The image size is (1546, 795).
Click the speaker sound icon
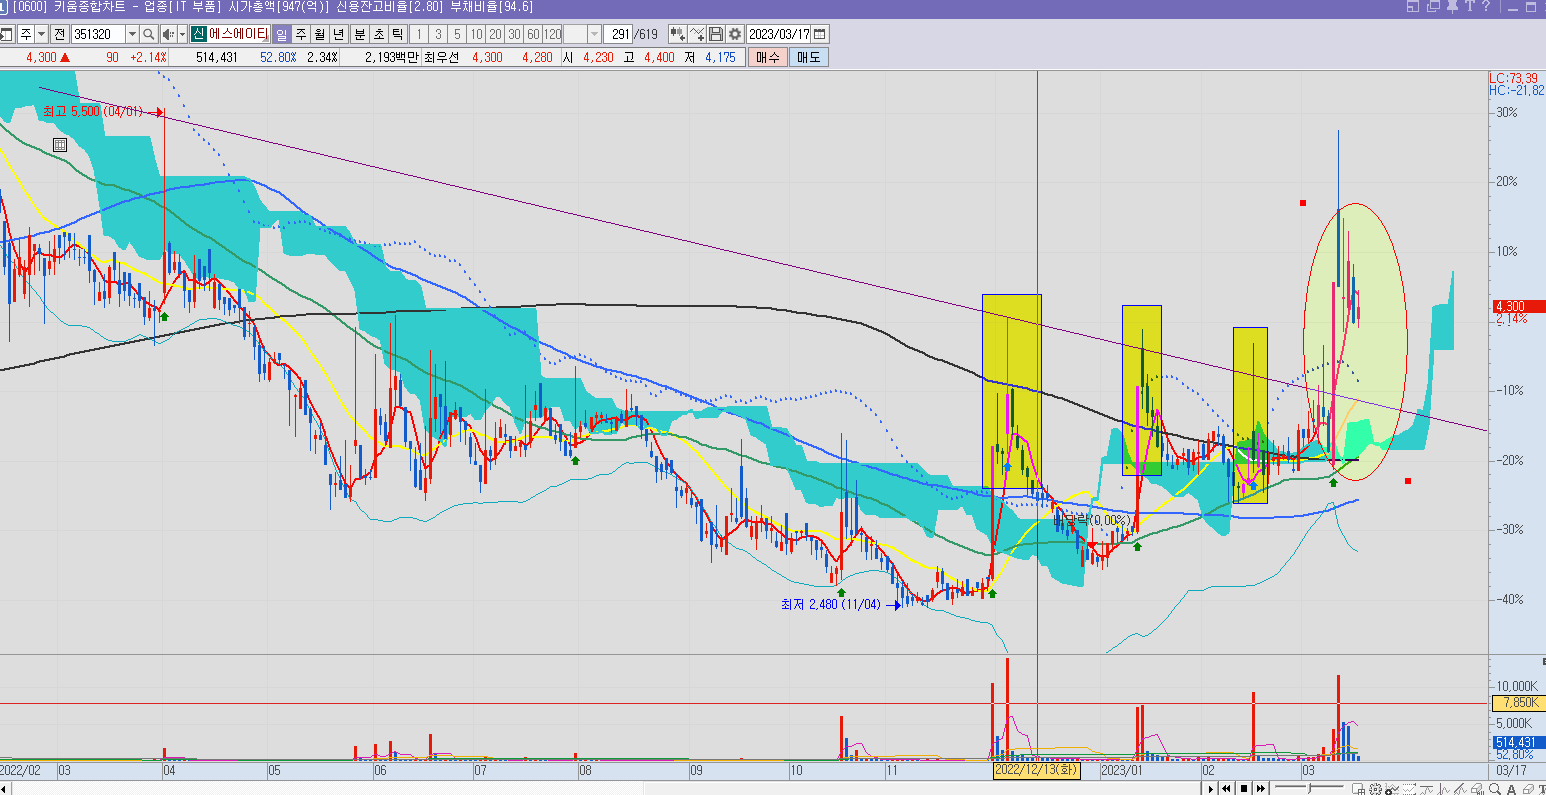(x=168, y=34)
